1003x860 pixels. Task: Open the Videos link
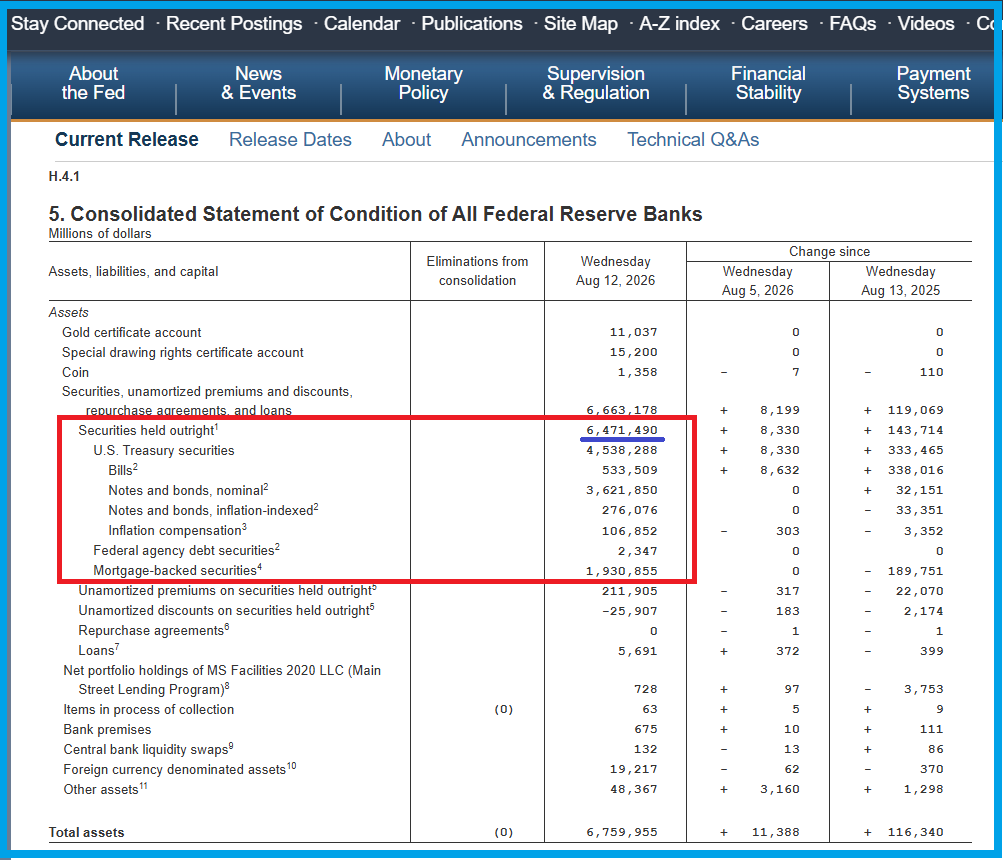click(x=926, y=24)
